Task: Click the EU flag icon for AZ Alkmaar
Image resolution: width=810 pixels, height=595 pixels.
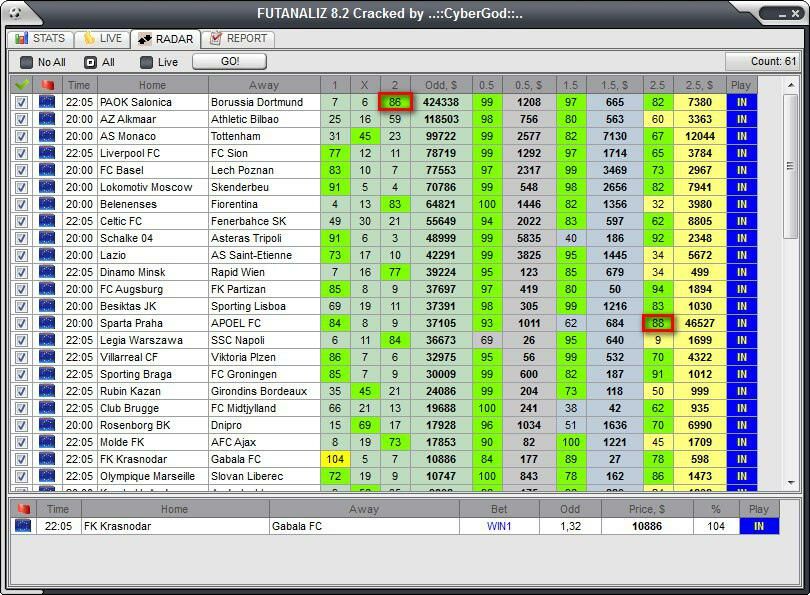Action: (47, 119)
